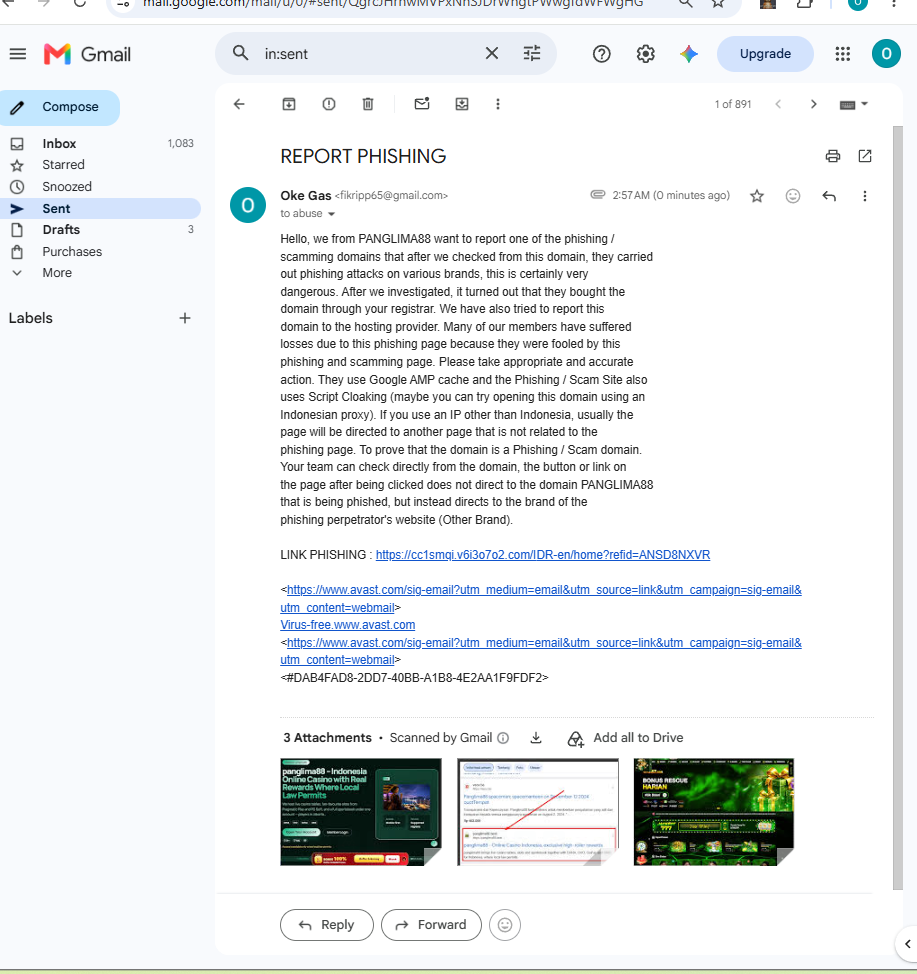Show Scanned by Gmail info icon
The height and width of the screenshot is (974, 917).
503,738
